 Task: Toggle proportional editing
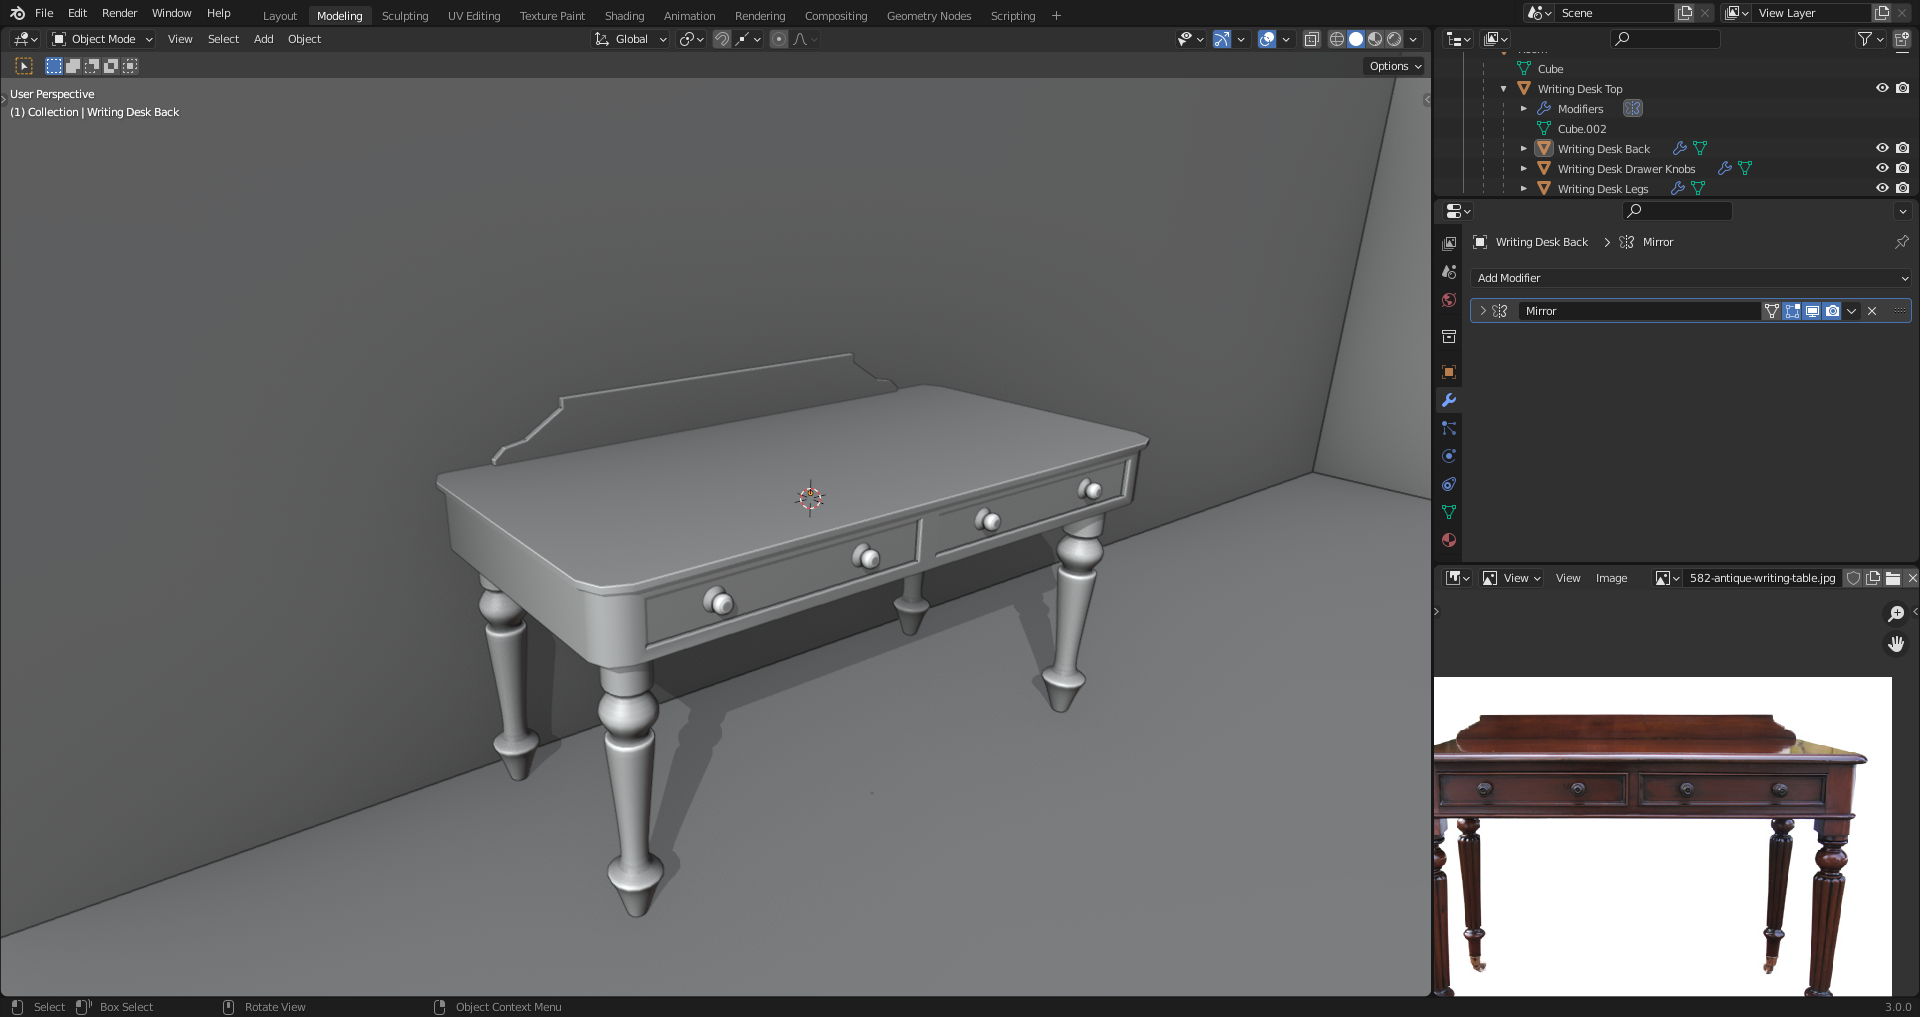(779, 39)
